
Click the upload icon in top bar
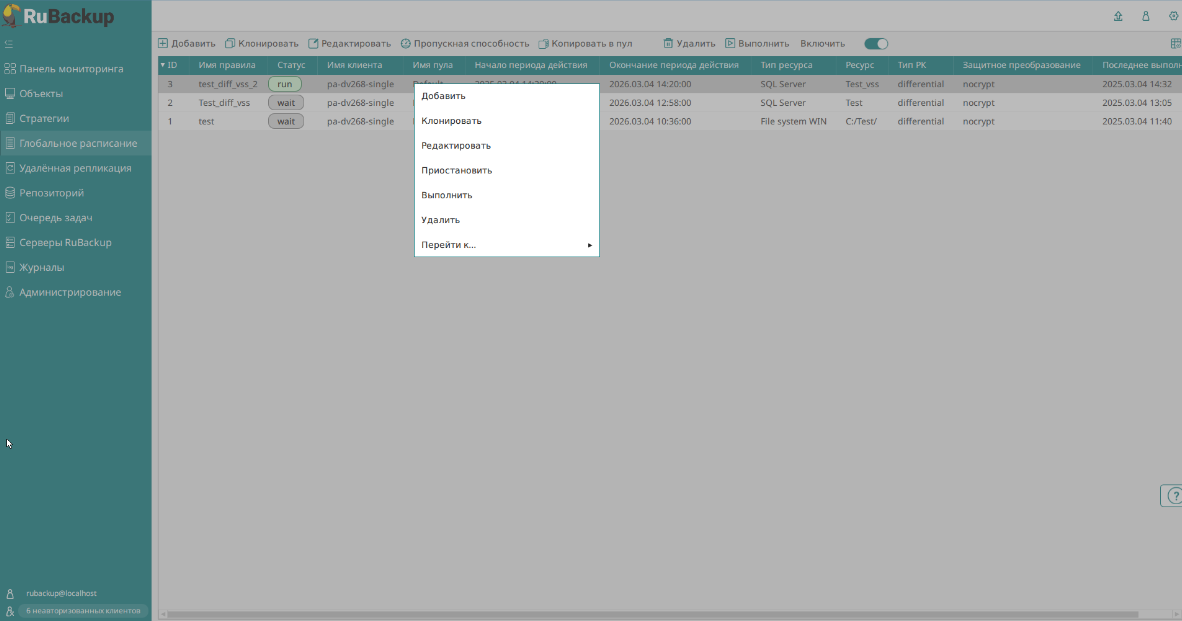coord(1118,16)
